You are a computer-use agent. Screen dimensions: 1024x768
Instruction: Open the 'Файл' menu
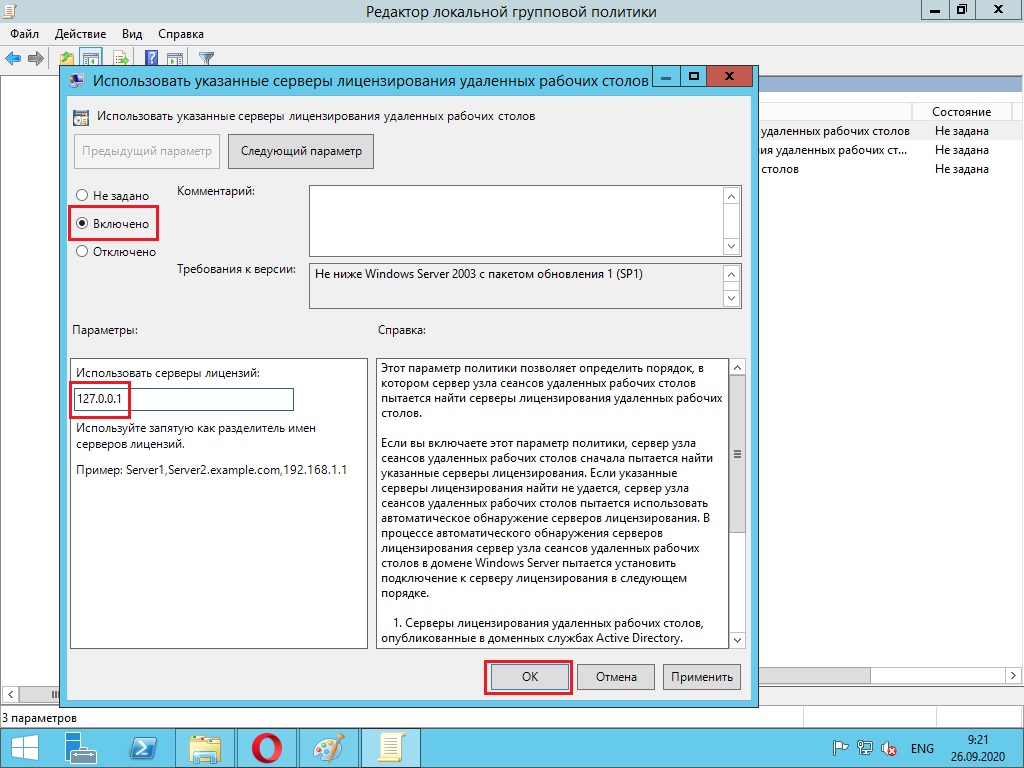[x=24, y=34]
